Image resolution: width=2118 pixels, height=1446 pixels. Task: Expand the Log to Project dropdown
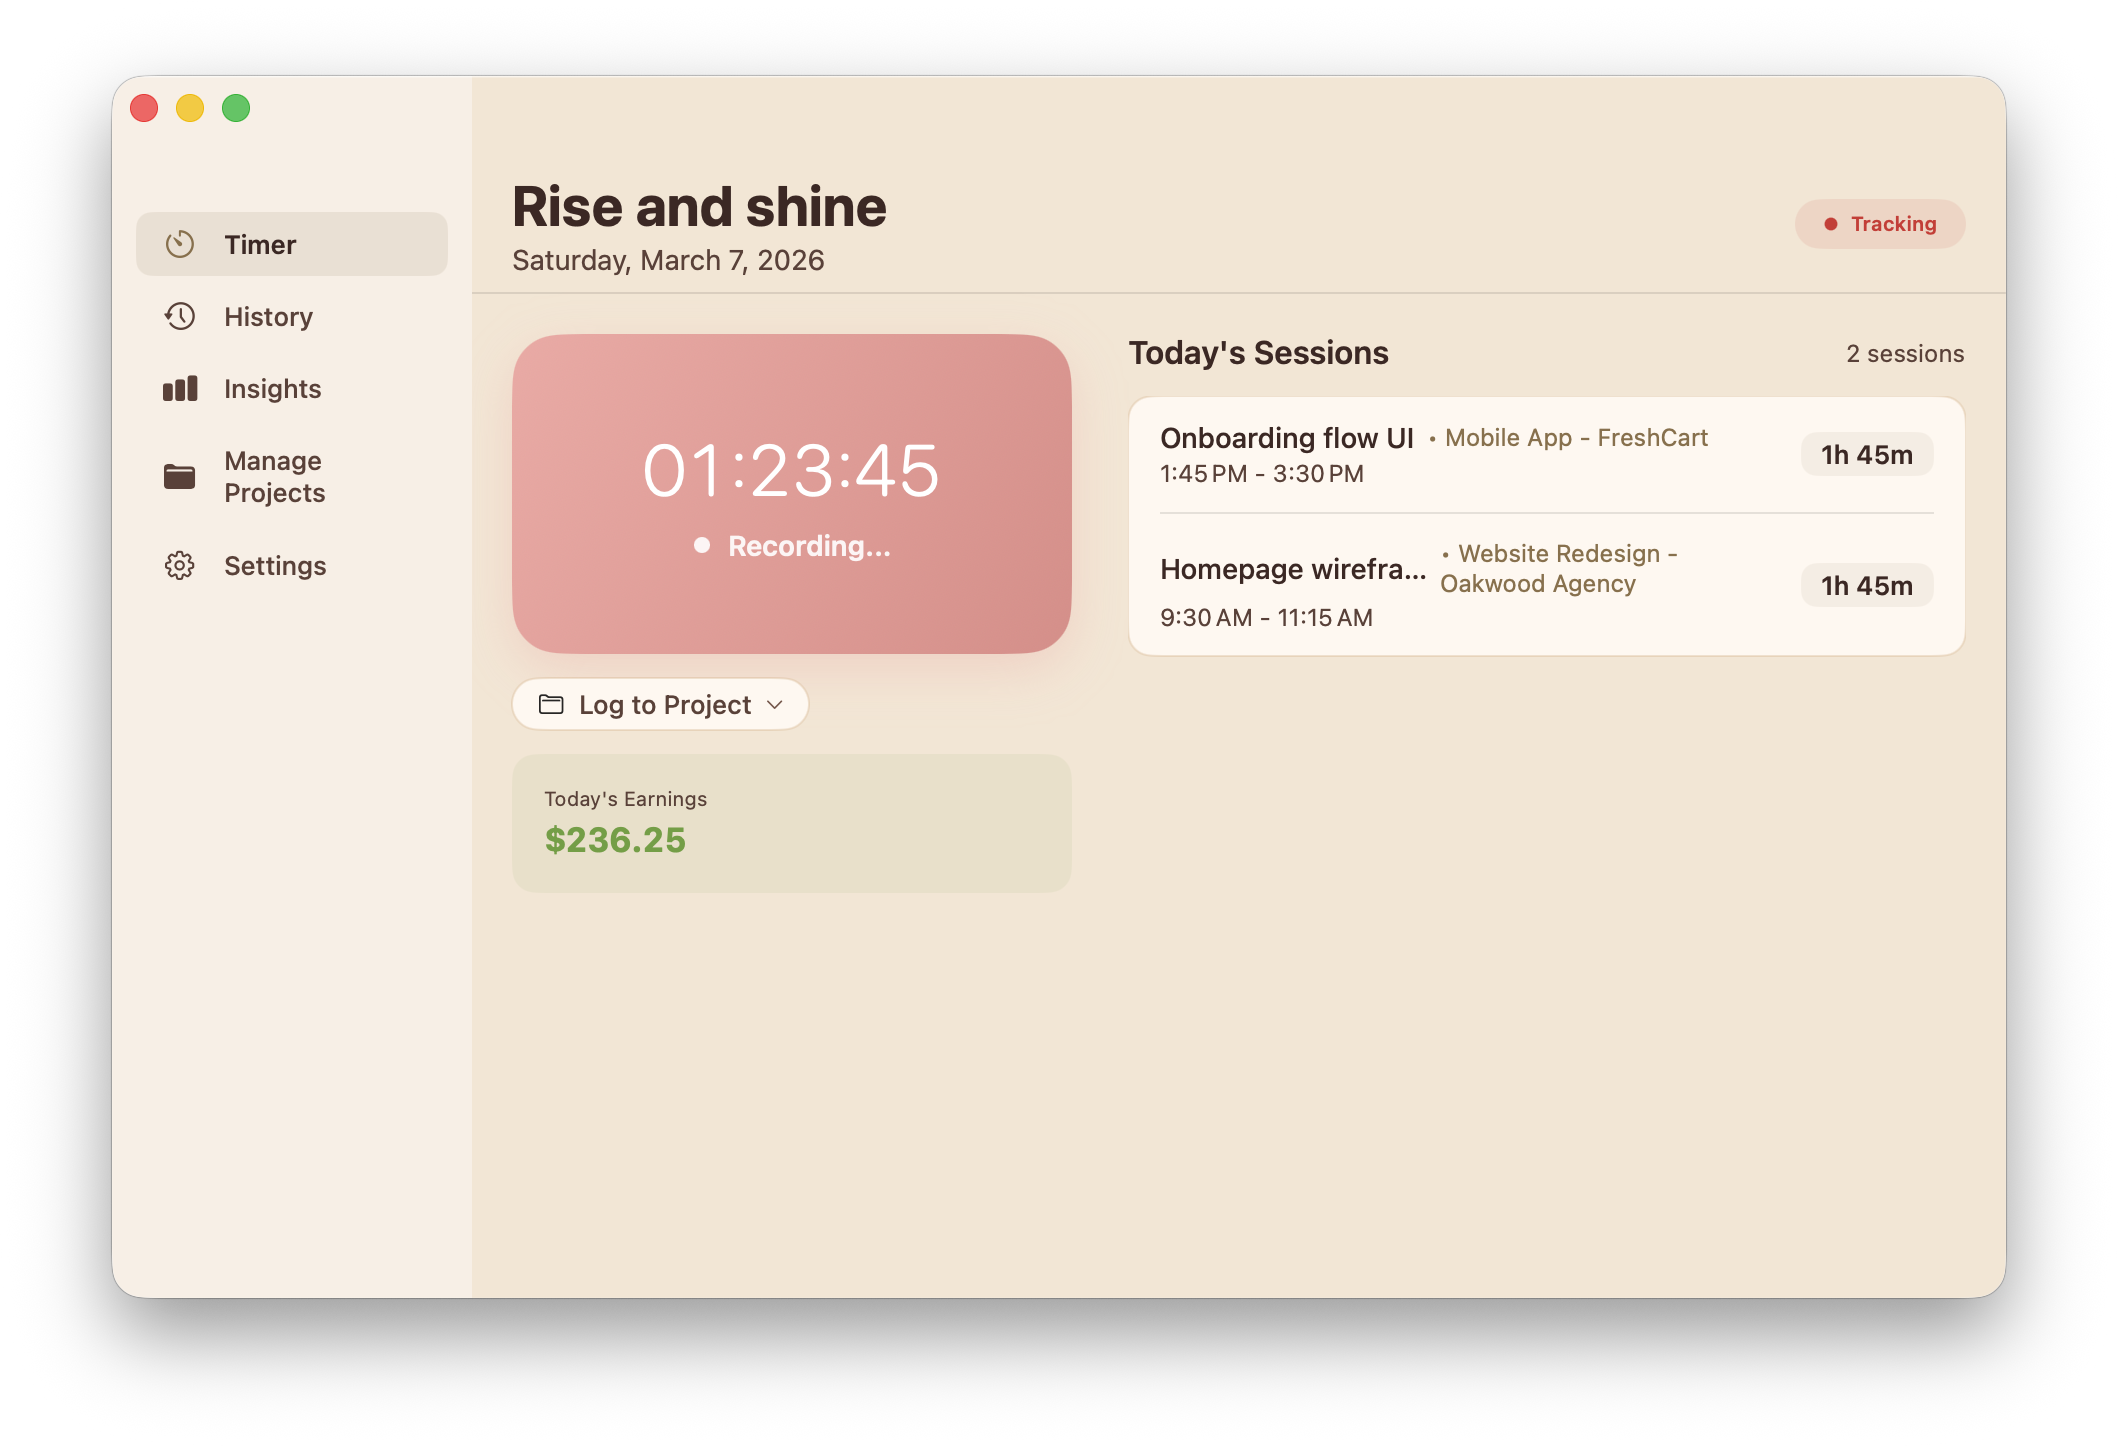pyautogui.click(x=659, y=704)
